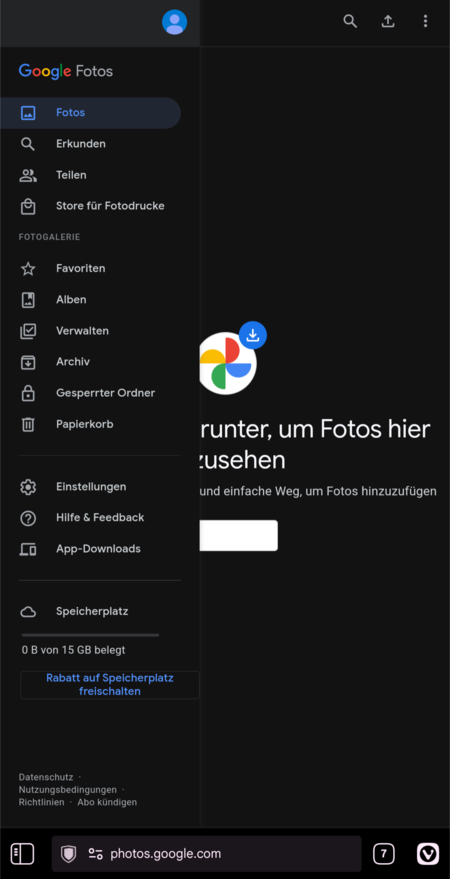Image resolution: width=450 pixels, height=879 pixels.
Task: Click the Archiv box icon
Action: coord(28,362)
